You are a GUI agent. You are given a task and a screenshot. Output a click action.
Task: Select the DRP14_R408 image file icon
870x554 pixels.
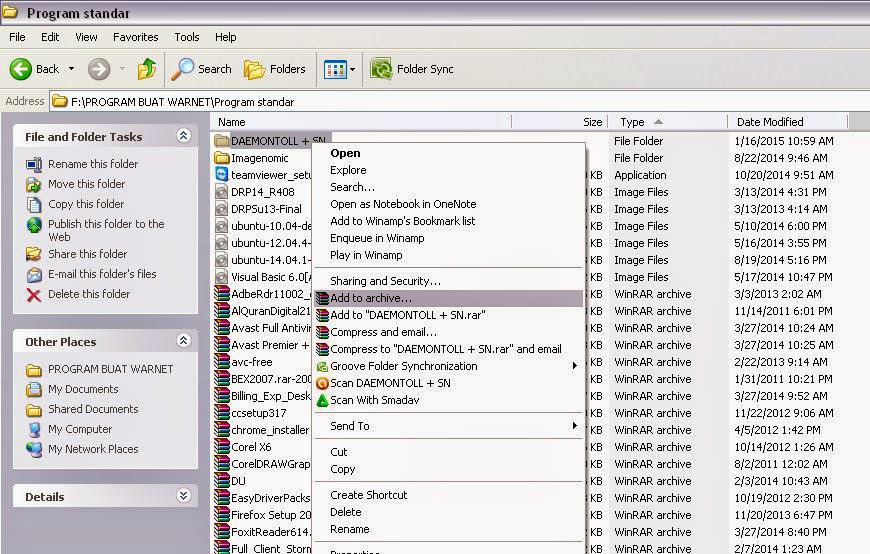click(x=222, y=192)
